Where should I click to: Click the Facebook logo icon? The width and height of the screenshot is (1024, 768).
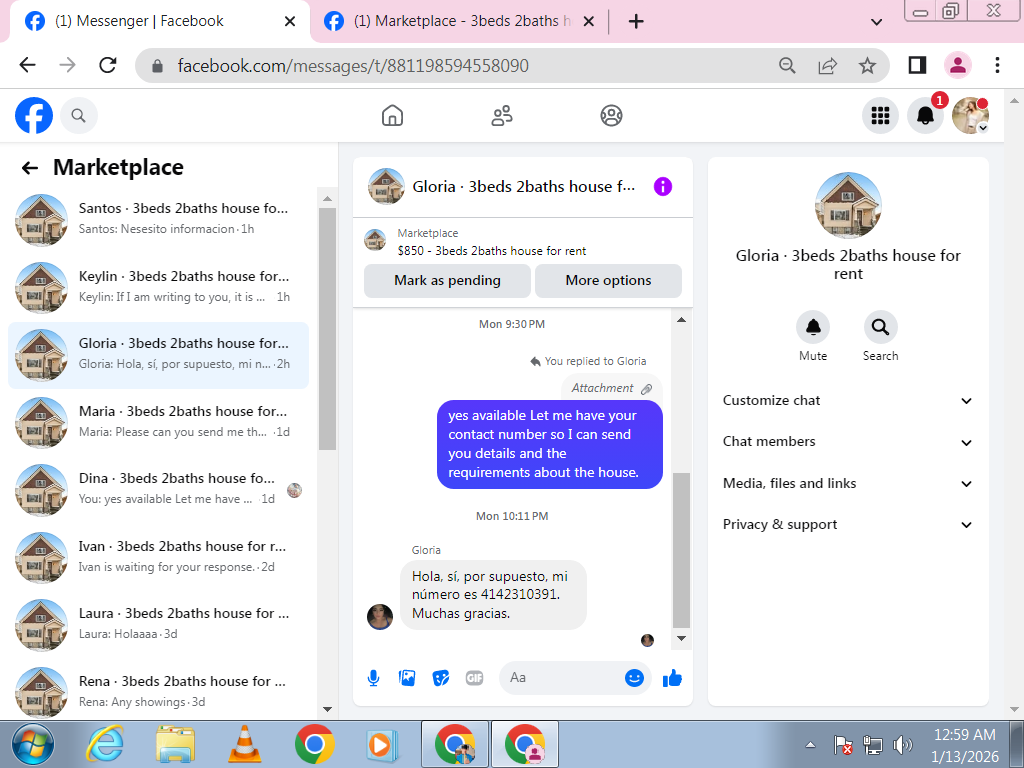(34, 116)
